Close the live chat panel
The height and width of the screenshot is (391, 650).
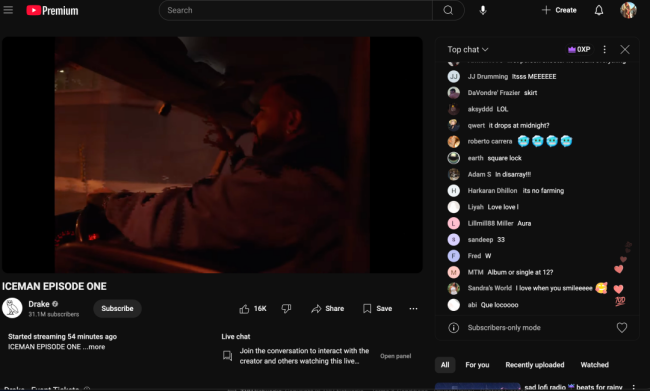[x=625, y=49]
